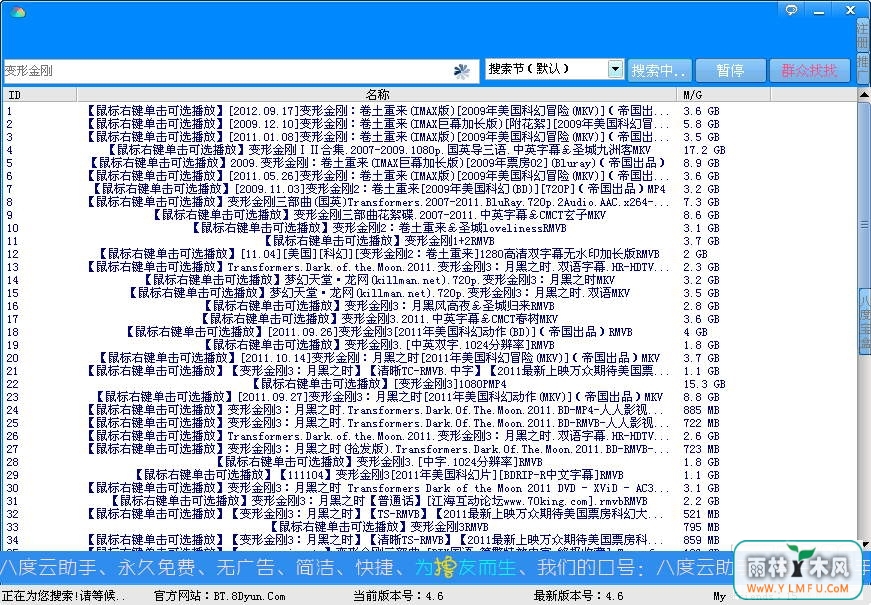Select row 2 [2009.12.10] IMAX巨幕加长版
Viewport: 871px width, 605px height.
click(x=430, y=124)
